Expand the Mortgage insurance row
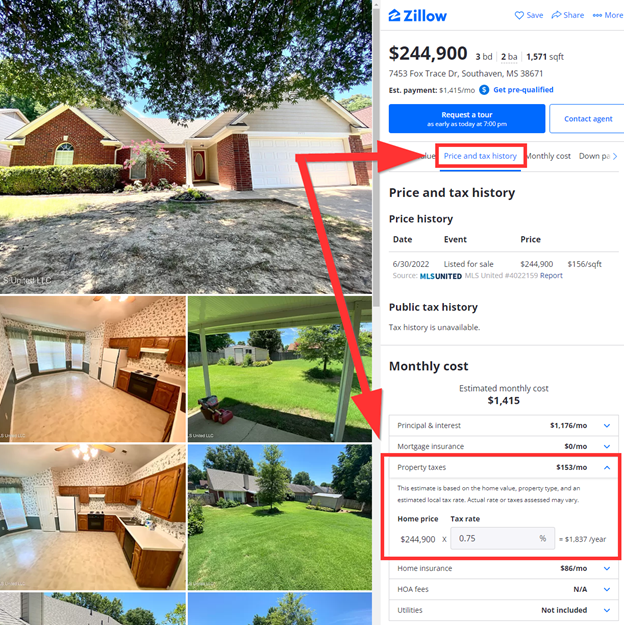The width and height of the screenshot is (624, 625). [x=606, y=446]
